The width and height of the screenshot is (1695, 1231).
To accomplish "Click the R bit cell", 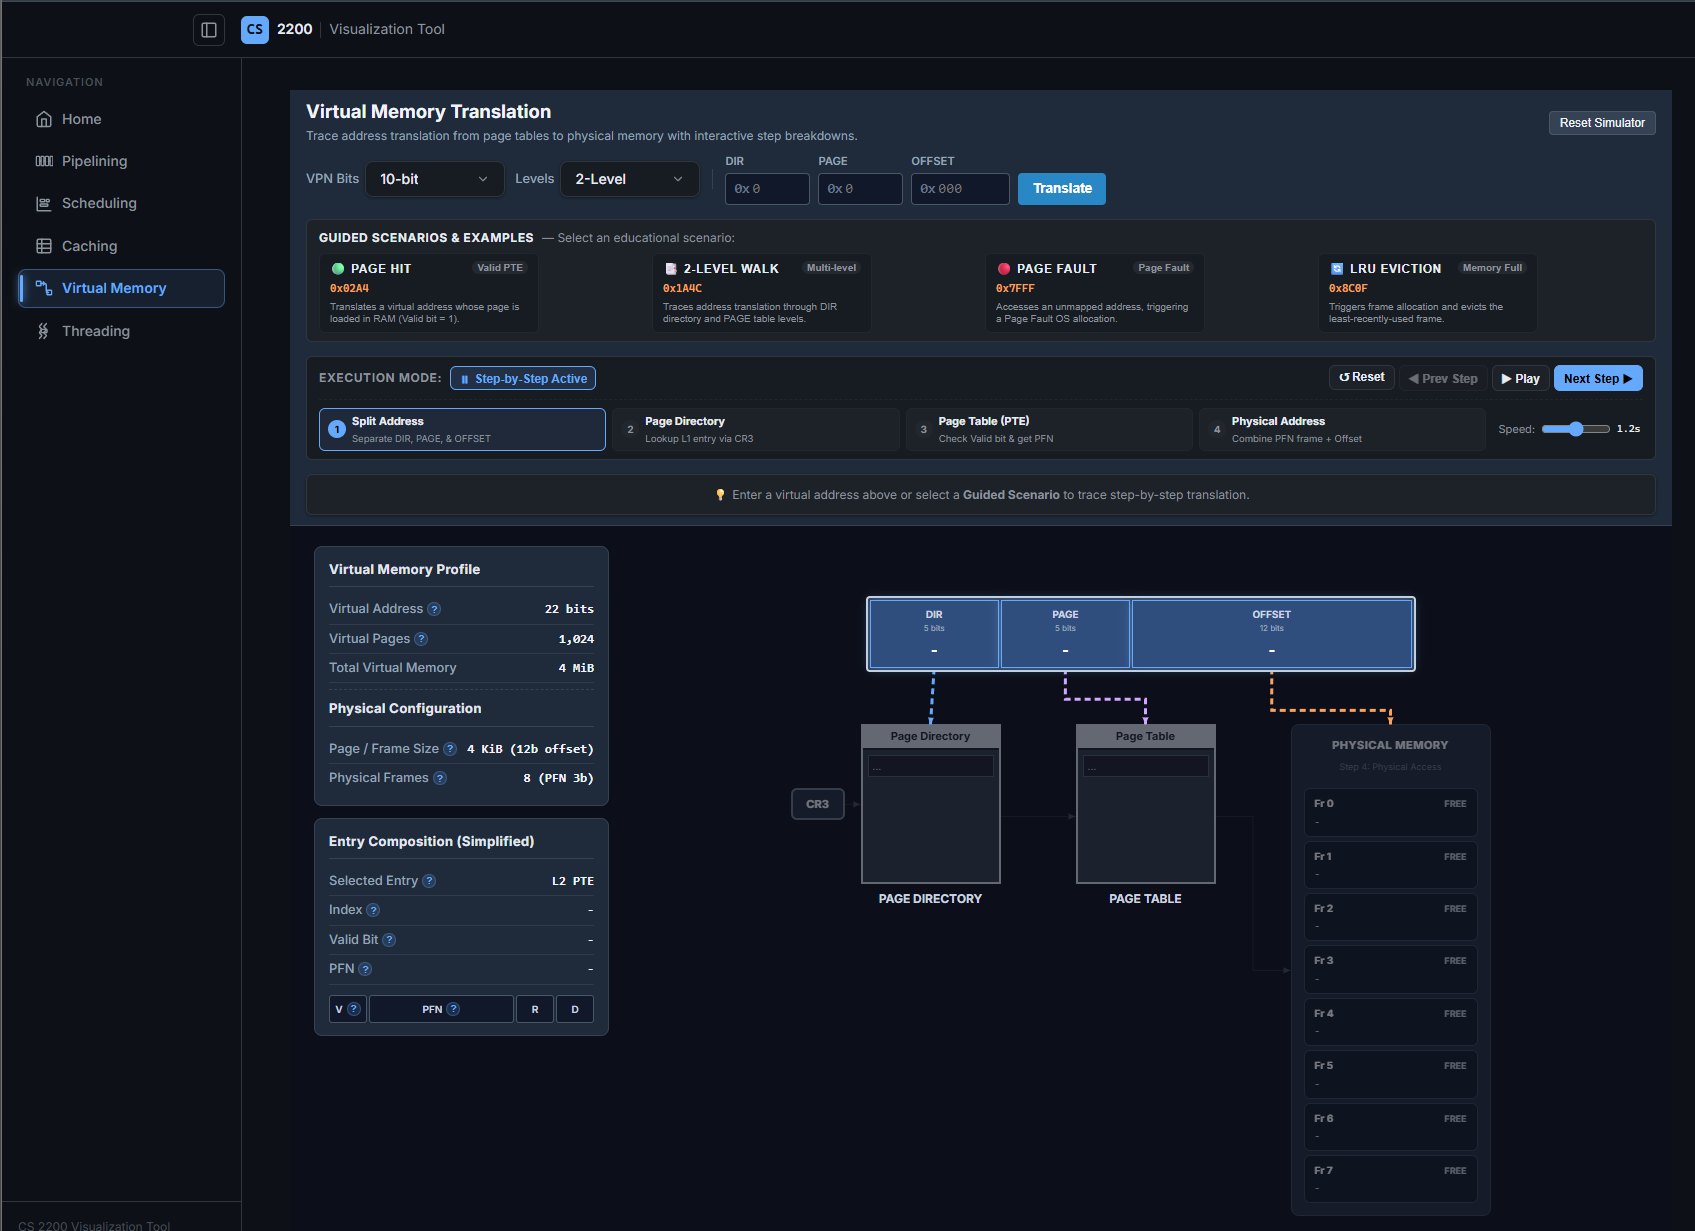I will 535,1009.
